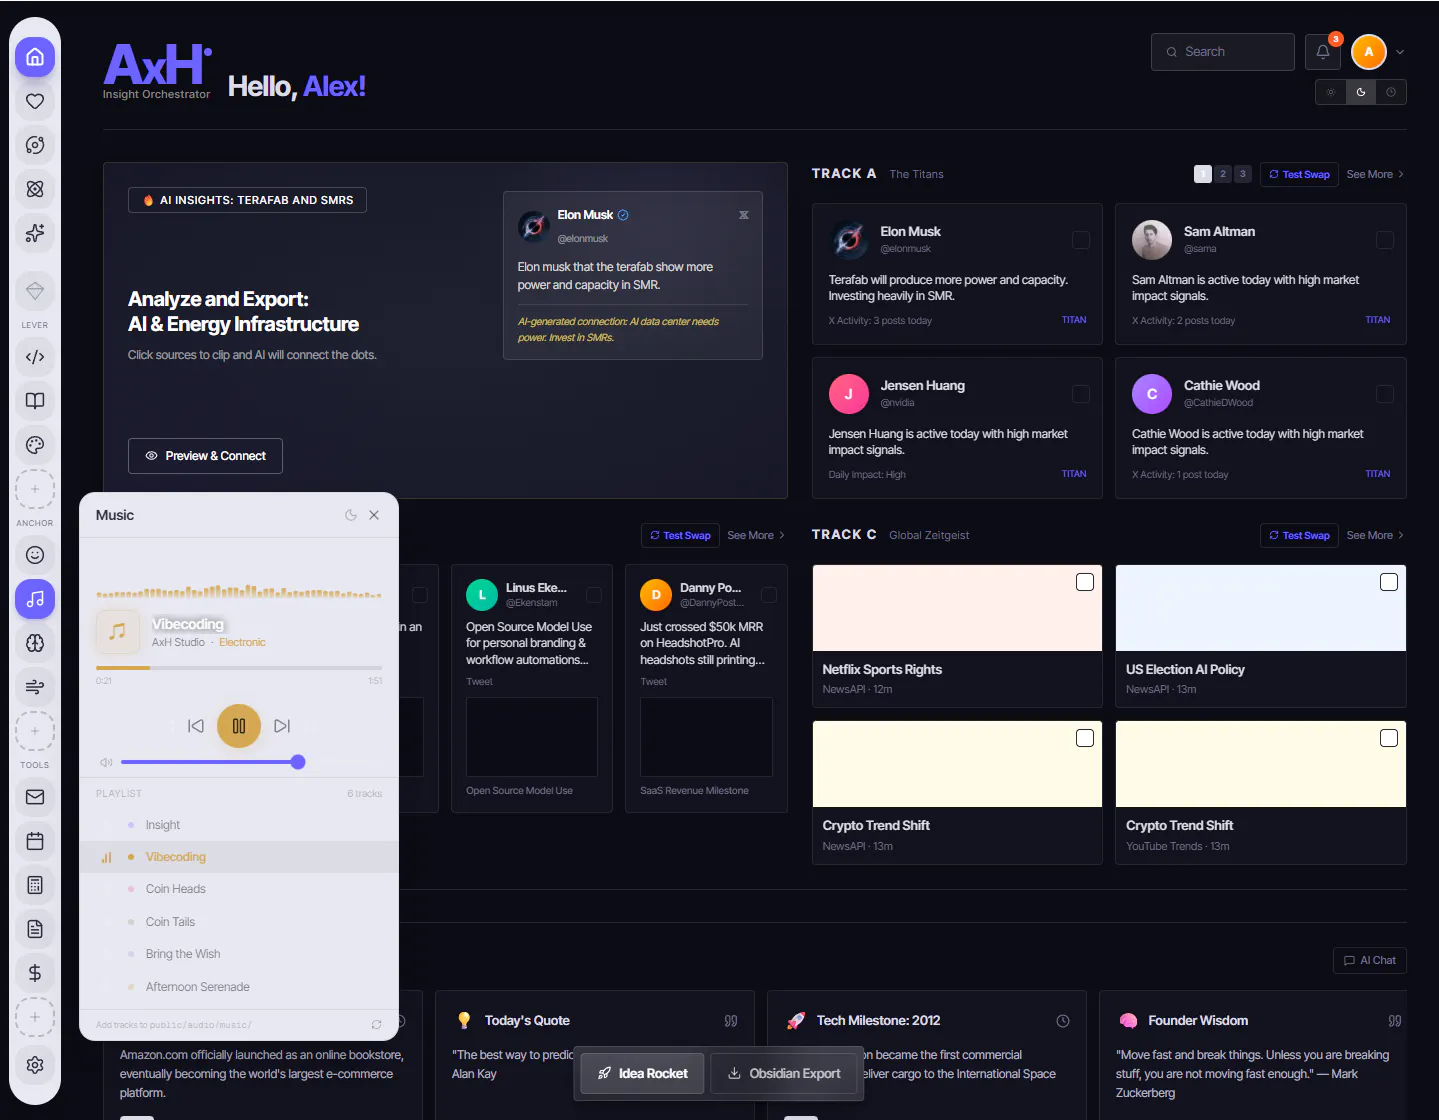Image resolution: width=1439 pixels, height=1120 pixels.
Task: Open the AI Chat button
Action: pyautogui.click(x=1370, y=960)
